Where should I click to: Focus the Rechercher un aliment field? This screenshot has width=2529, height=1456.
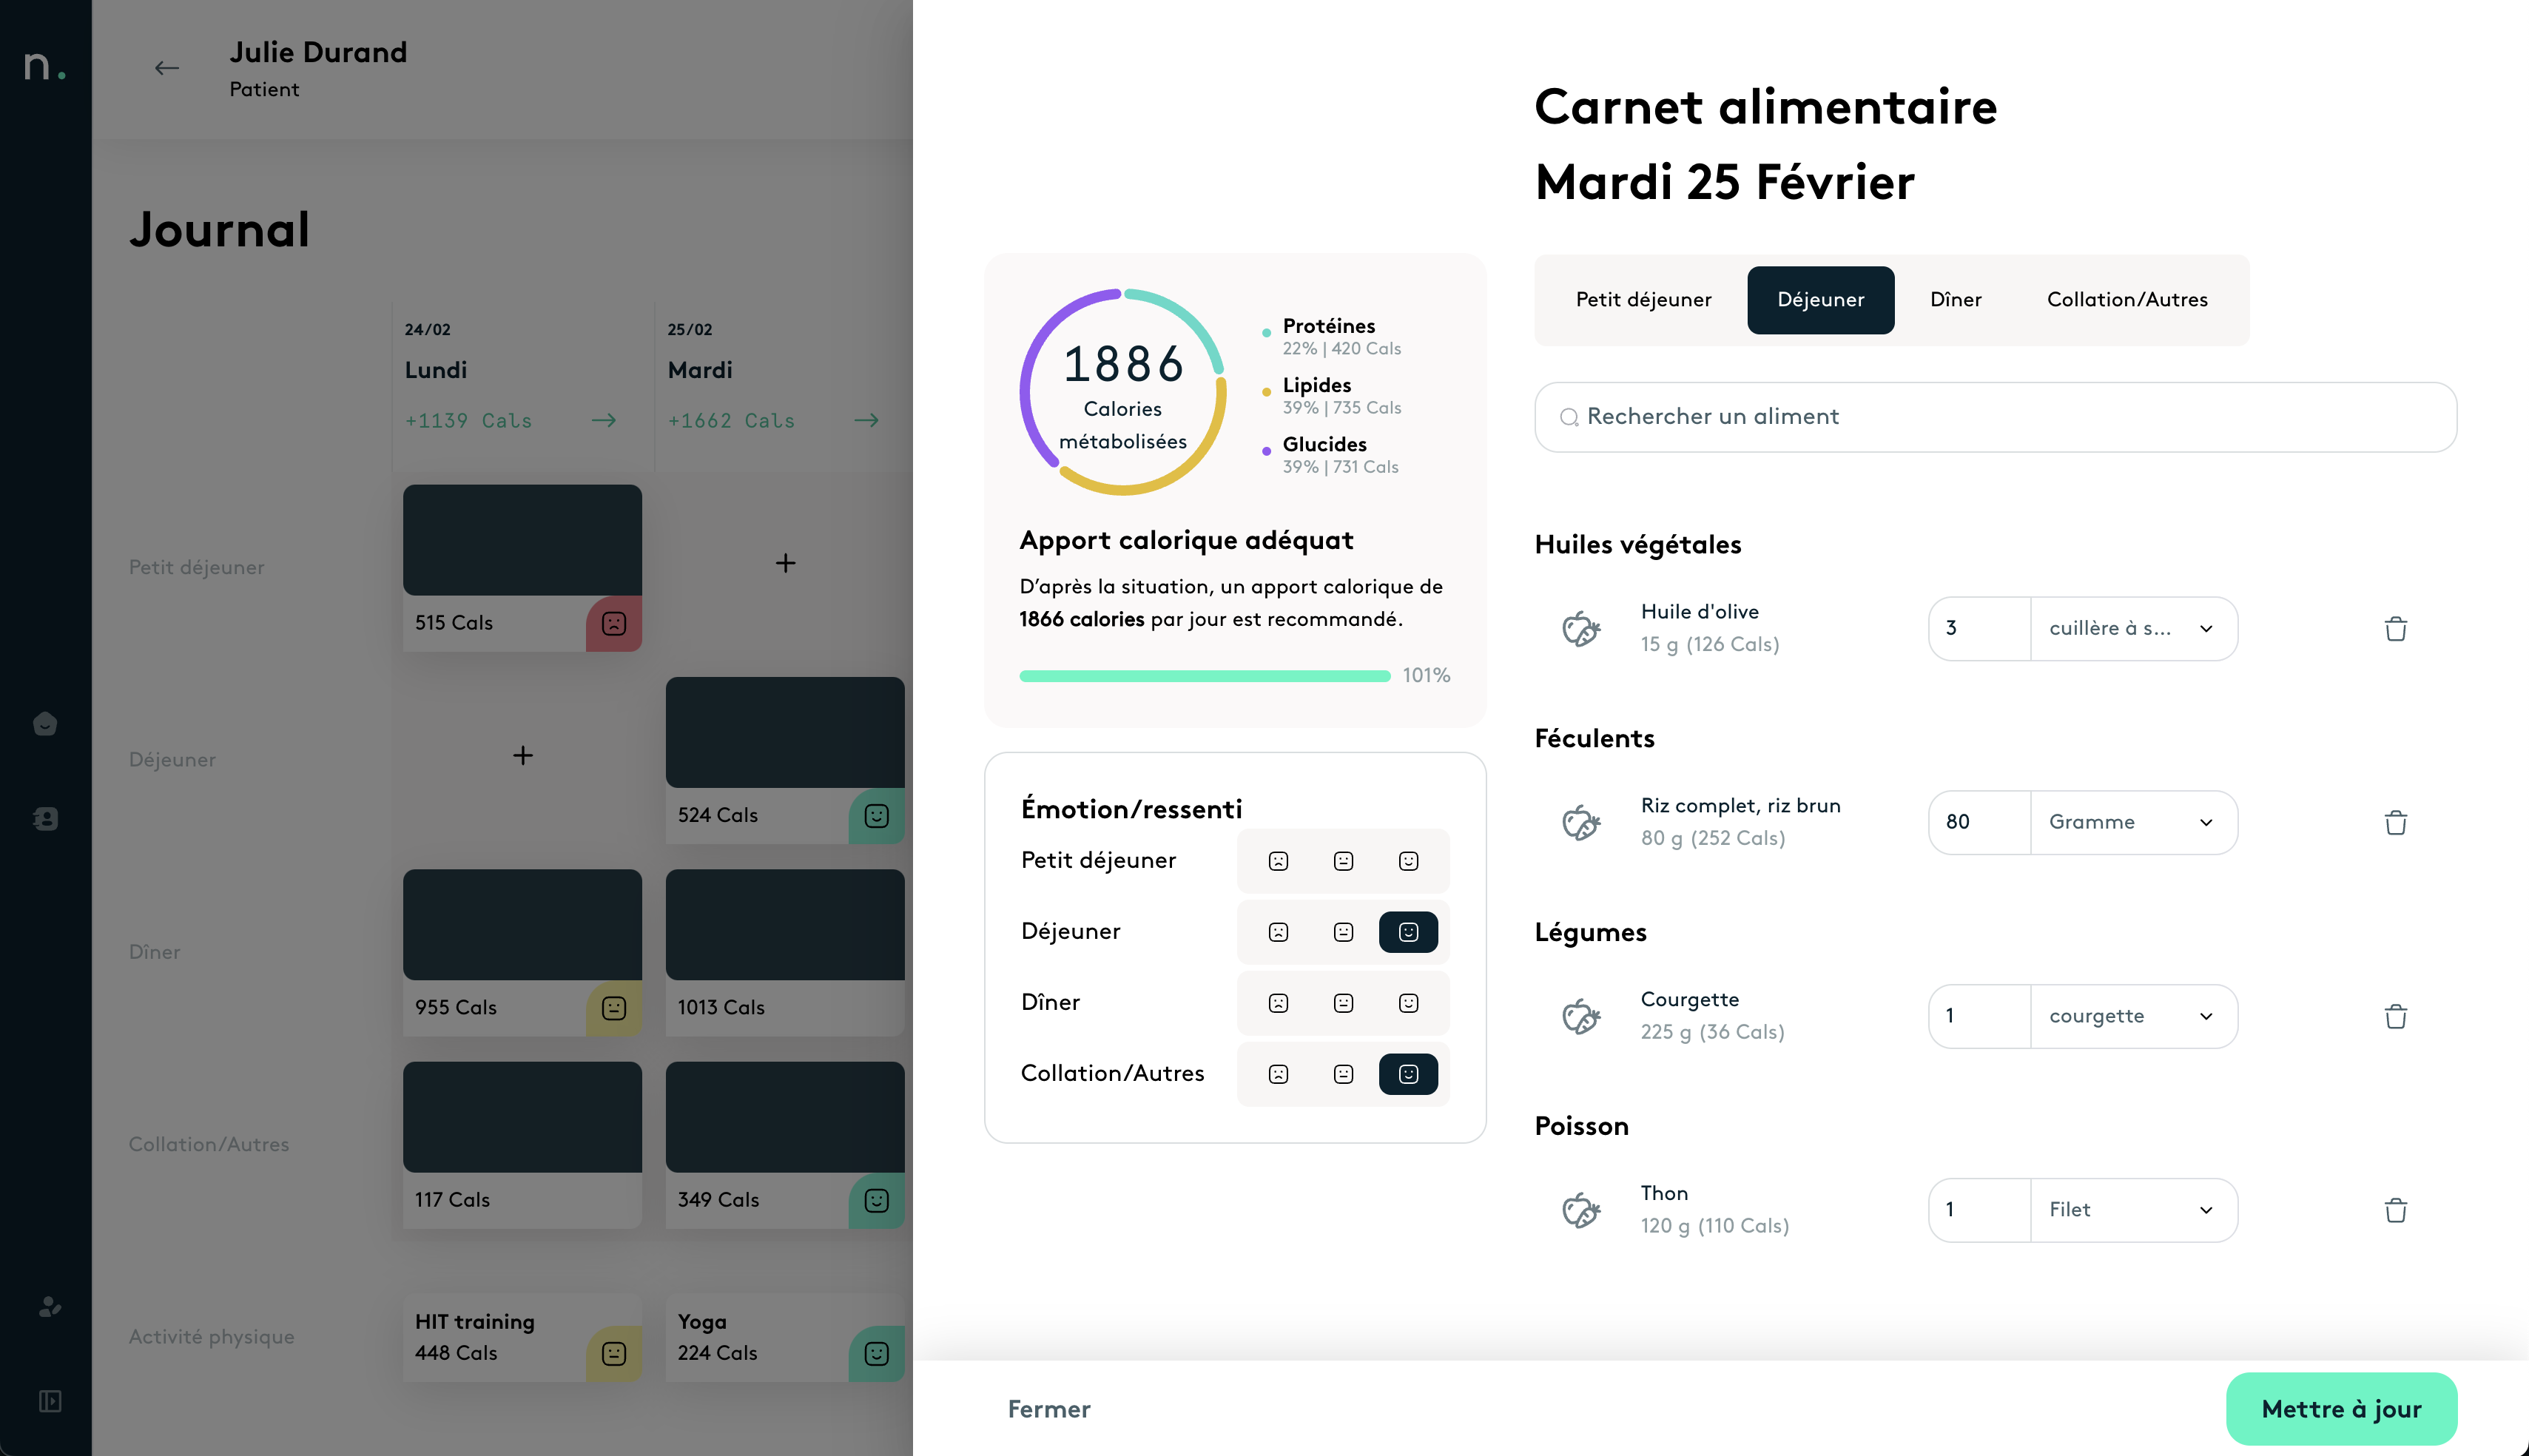click(x=1995, y=417)
